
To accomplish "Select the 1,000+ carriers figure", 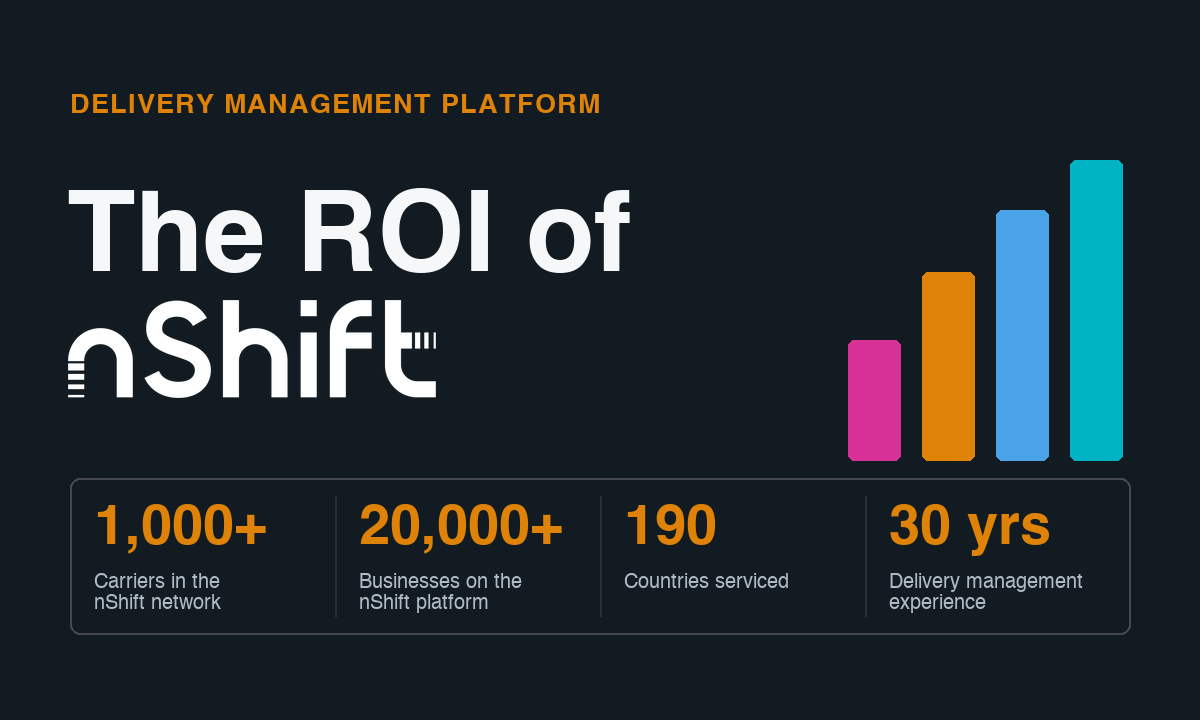I will pos(181,526).
